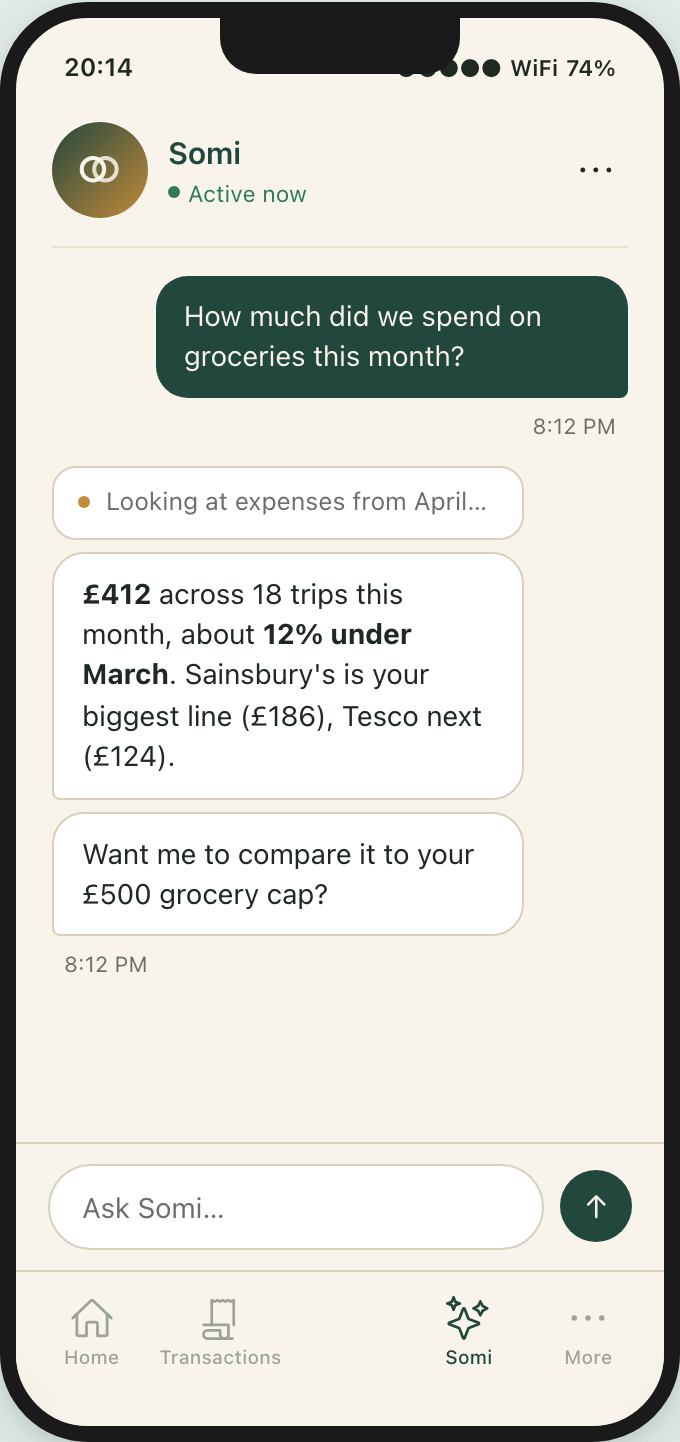Click the 20:14 clock in the status bar
680x1442 pixels.
(x=98, y=68)
